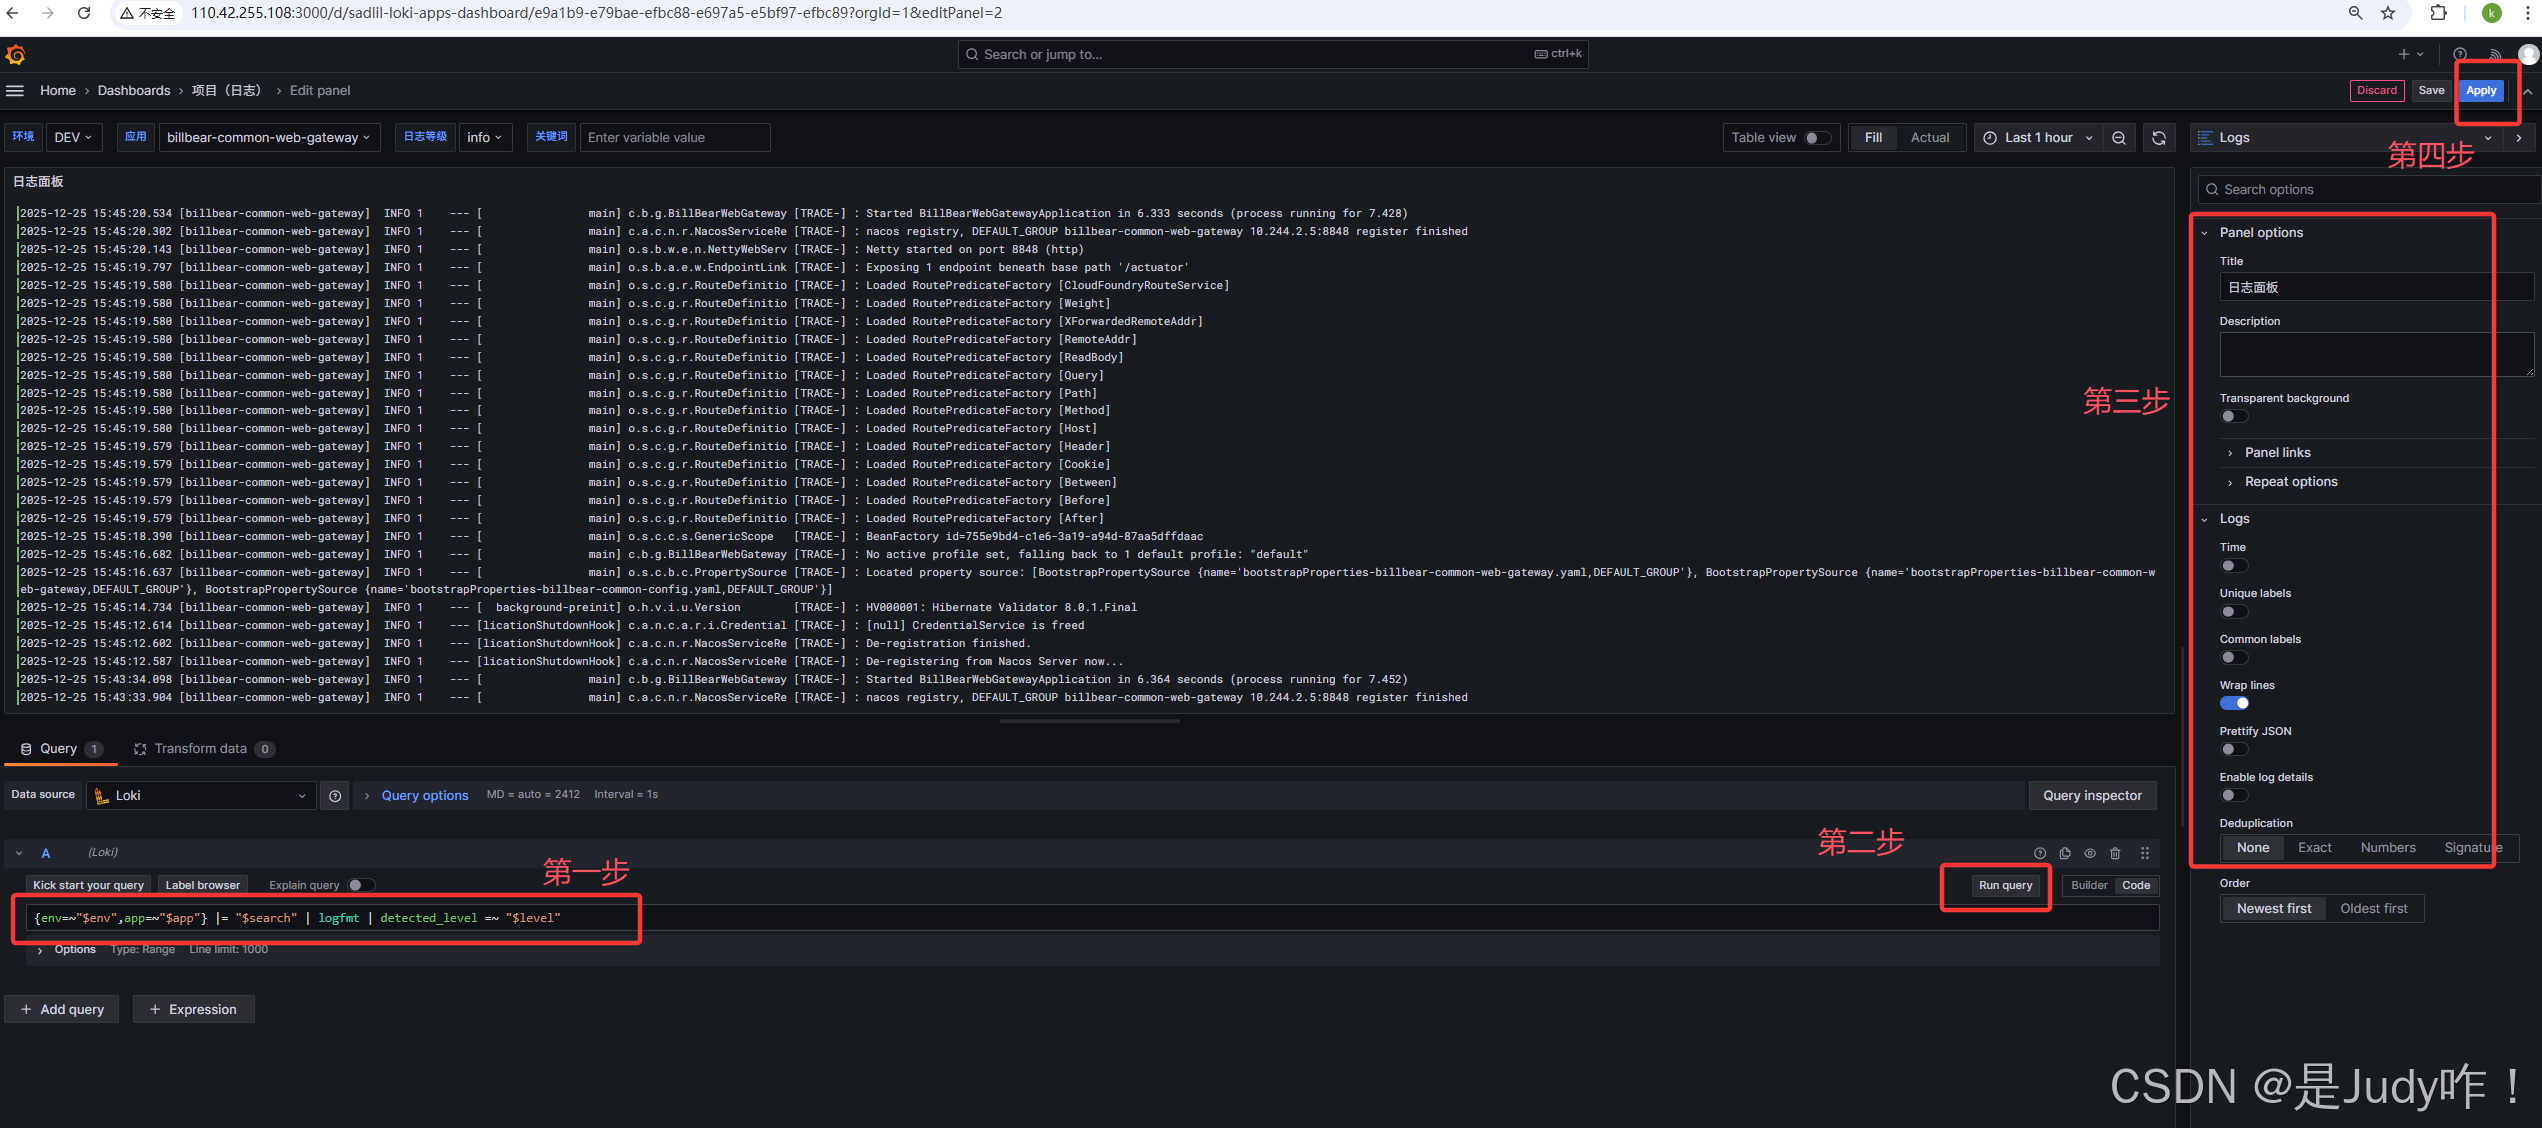Image resolution: width=2542 pixels, height=1128 pixels.
Task: Enable the Prettify JSON switch
Action: click(x=2234, y=749)
